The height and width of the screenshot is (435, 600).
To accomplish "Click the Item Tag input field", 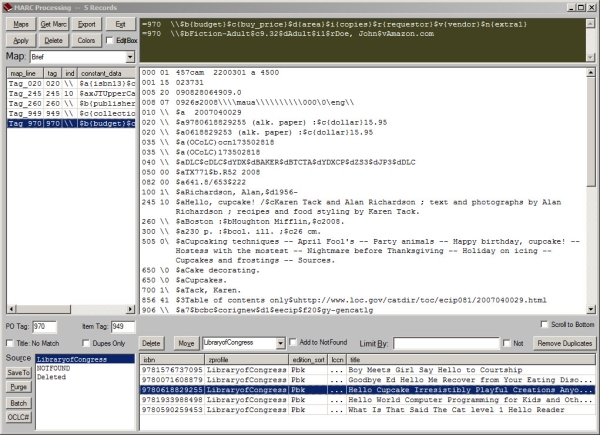I will coord(123,326).
